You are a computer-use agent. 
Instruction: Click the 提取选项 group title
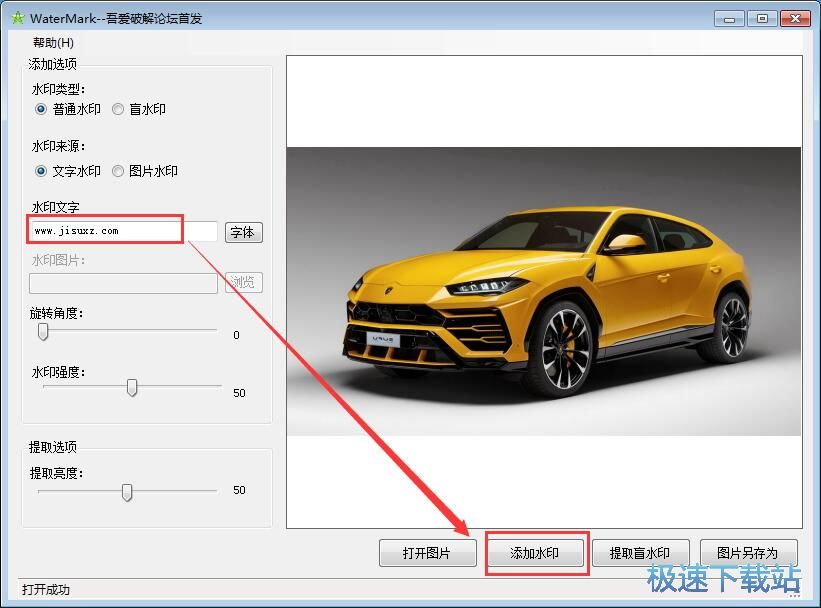point(53,447)
